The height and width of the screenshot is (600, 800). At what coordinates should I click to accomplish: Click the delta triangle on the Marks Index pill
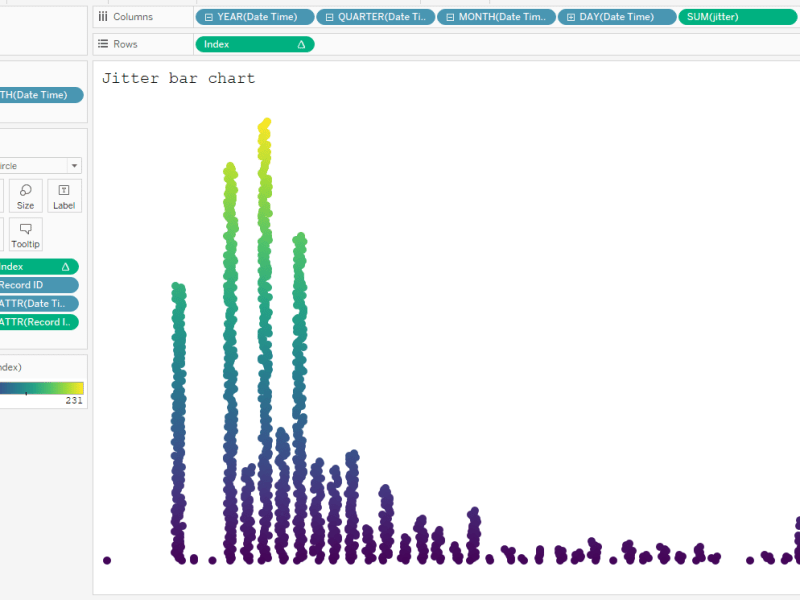64,266
